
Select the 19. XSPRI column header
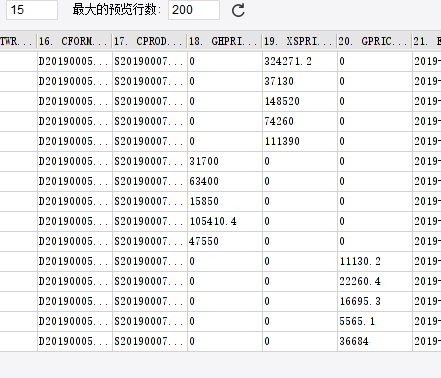pos(300,41)
